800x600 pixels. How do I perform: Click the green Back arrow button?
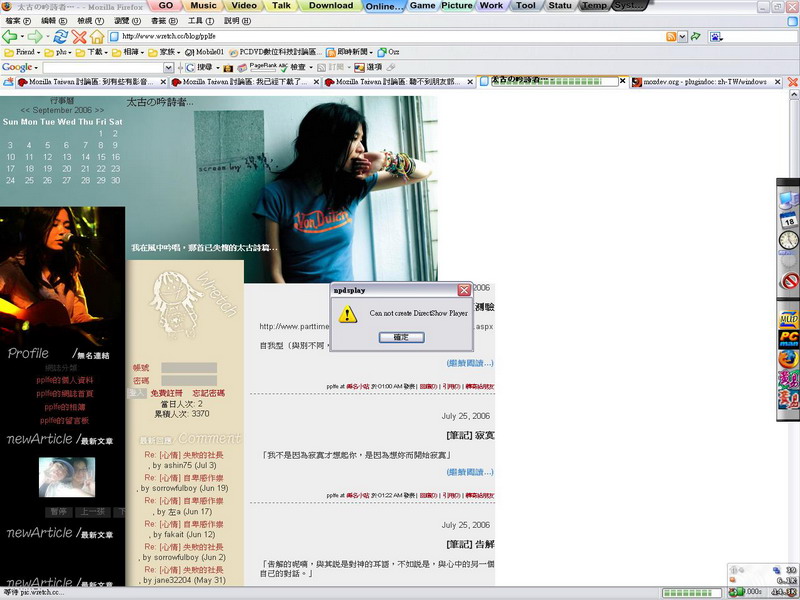click(10, 36)
